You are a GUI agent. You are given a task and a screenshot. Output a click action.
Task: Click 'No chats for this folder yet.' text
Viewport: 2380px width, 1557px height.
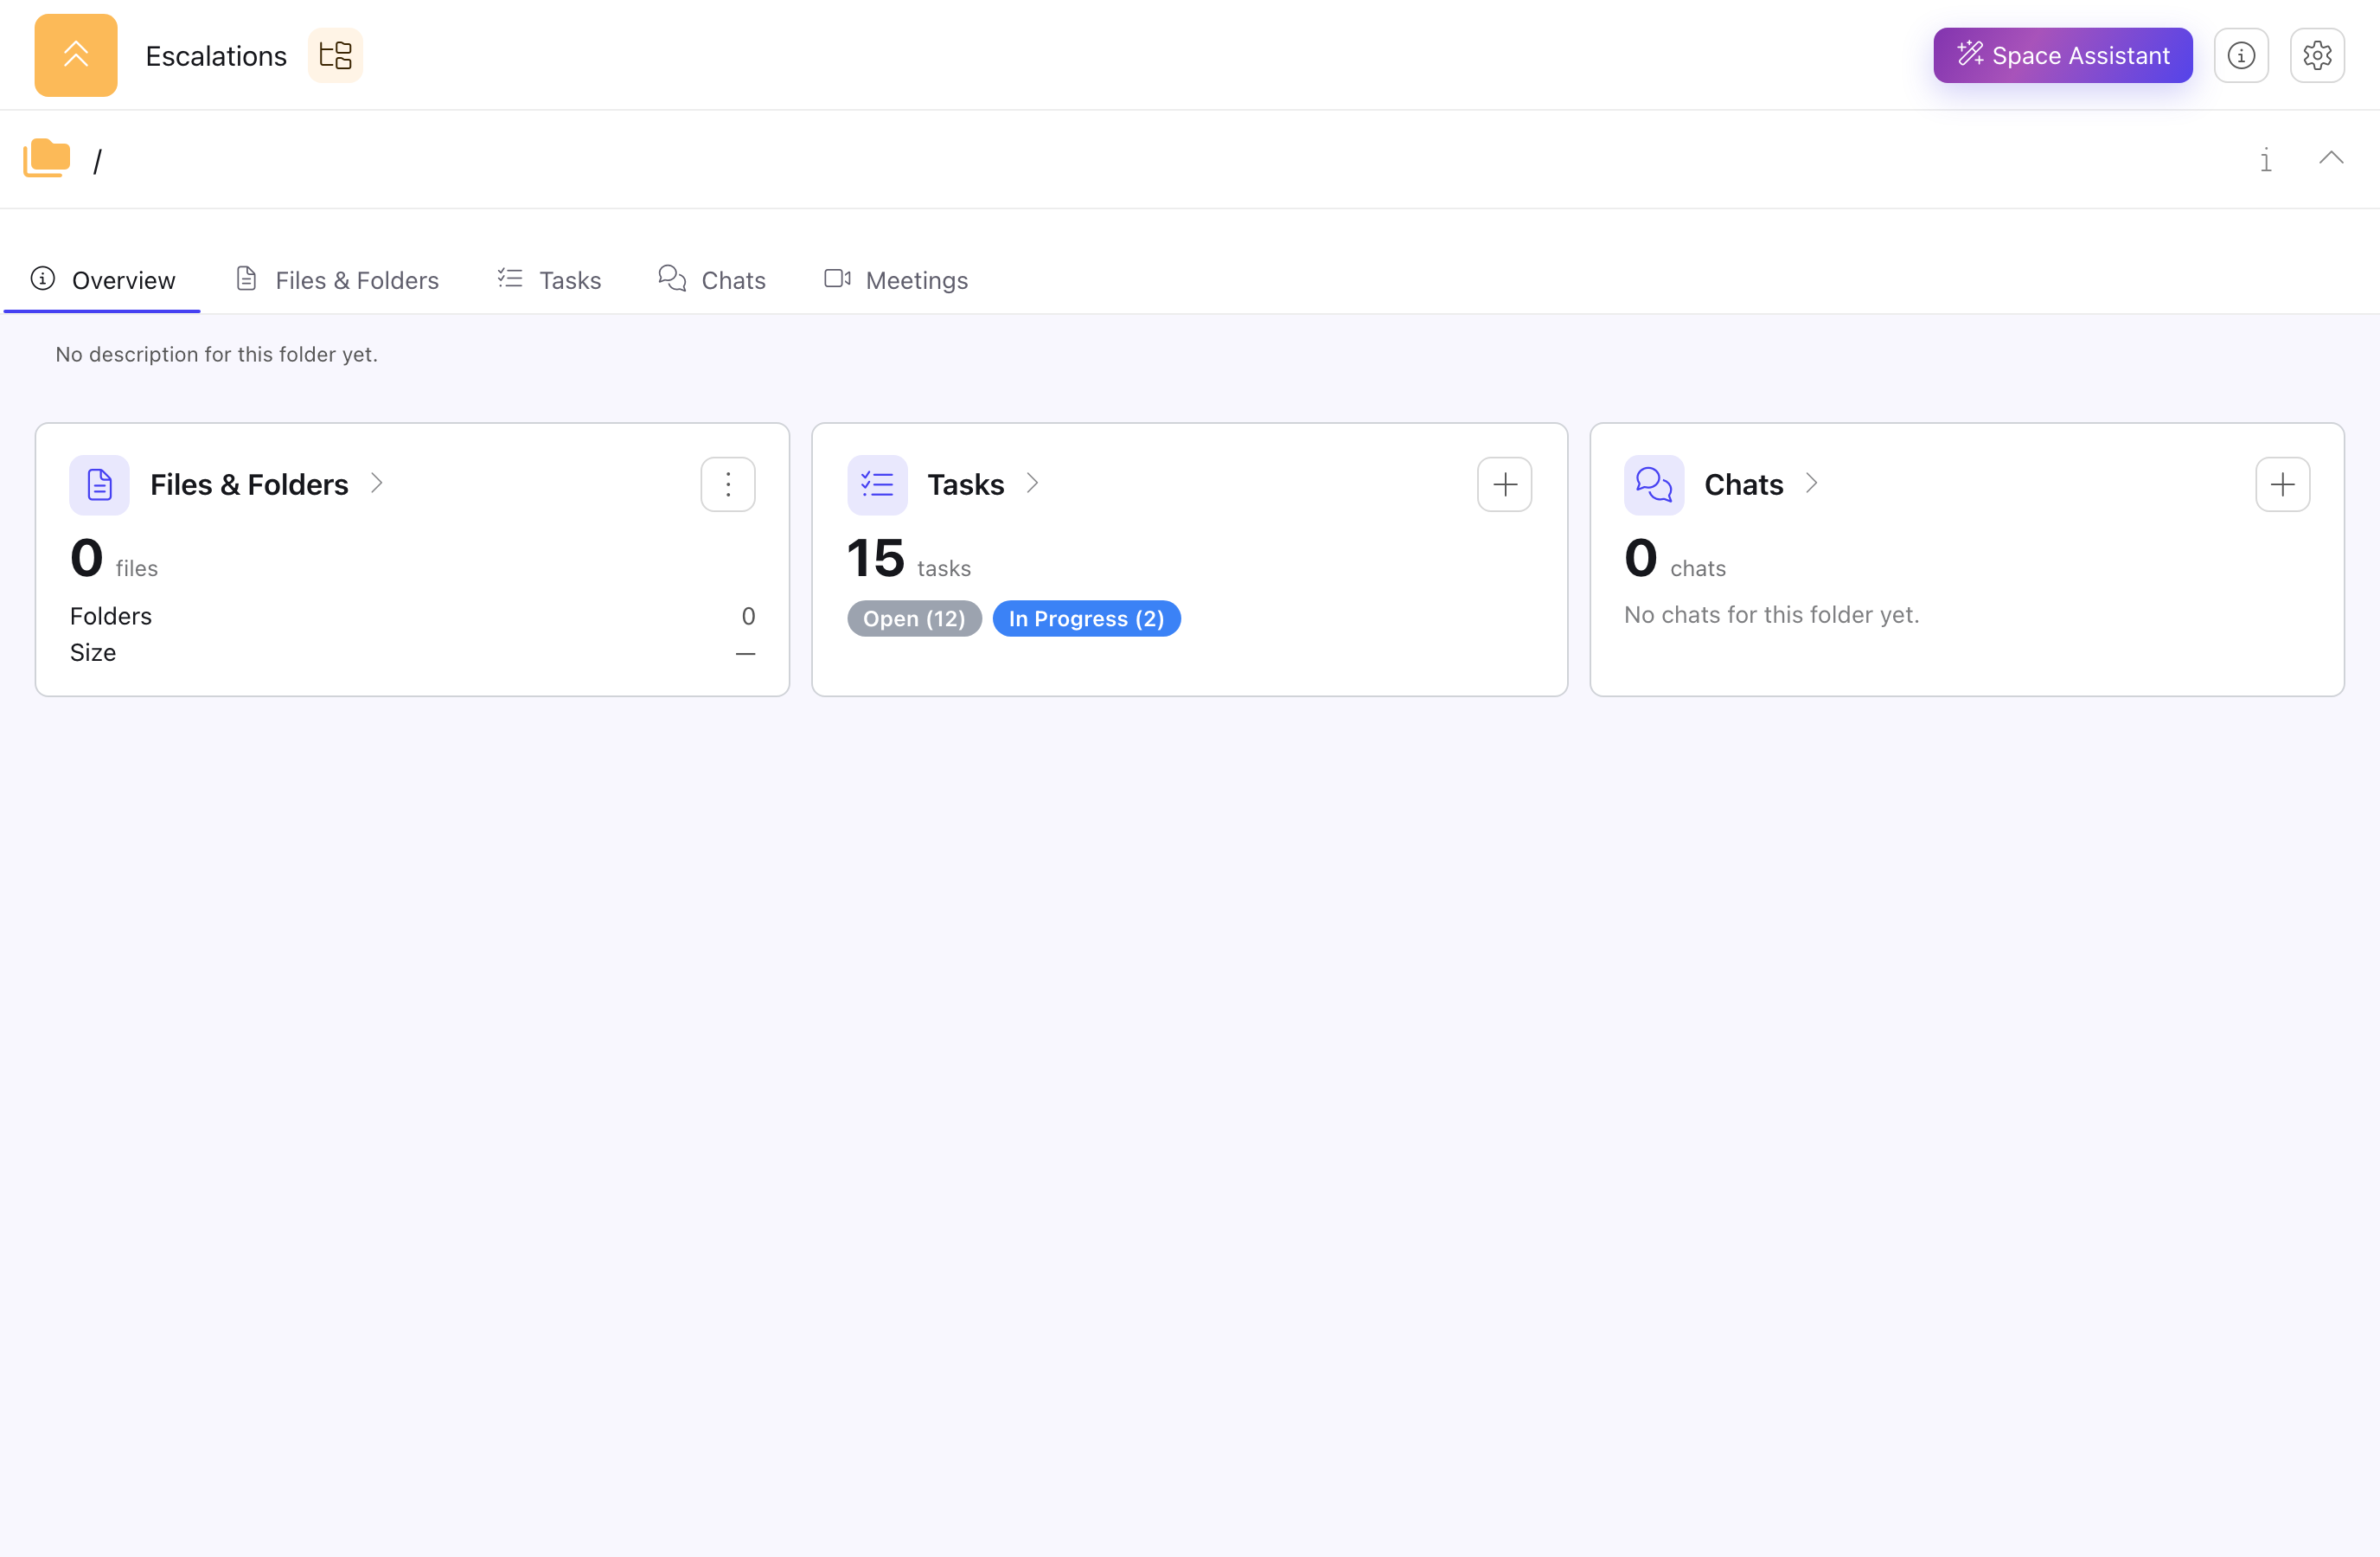tap(1771, 615)
